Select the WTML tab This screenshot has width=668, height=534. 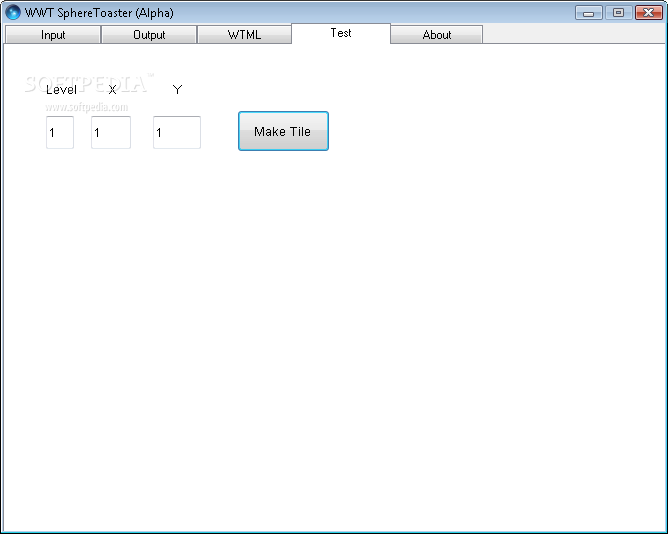tap(245, 35)
